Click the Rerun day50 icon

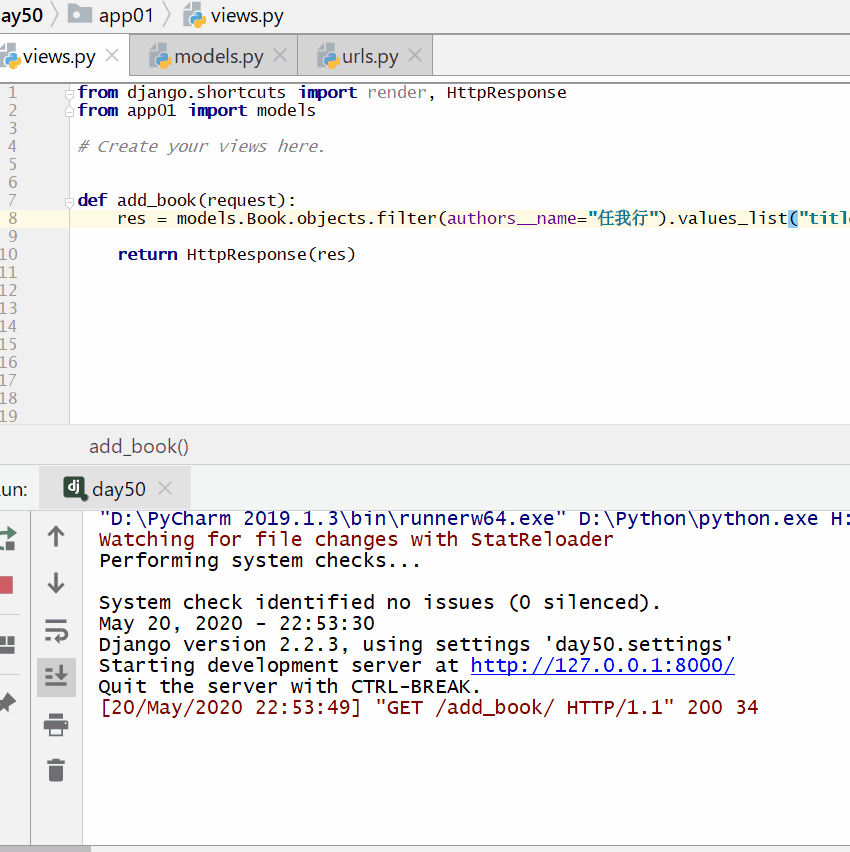6,538
